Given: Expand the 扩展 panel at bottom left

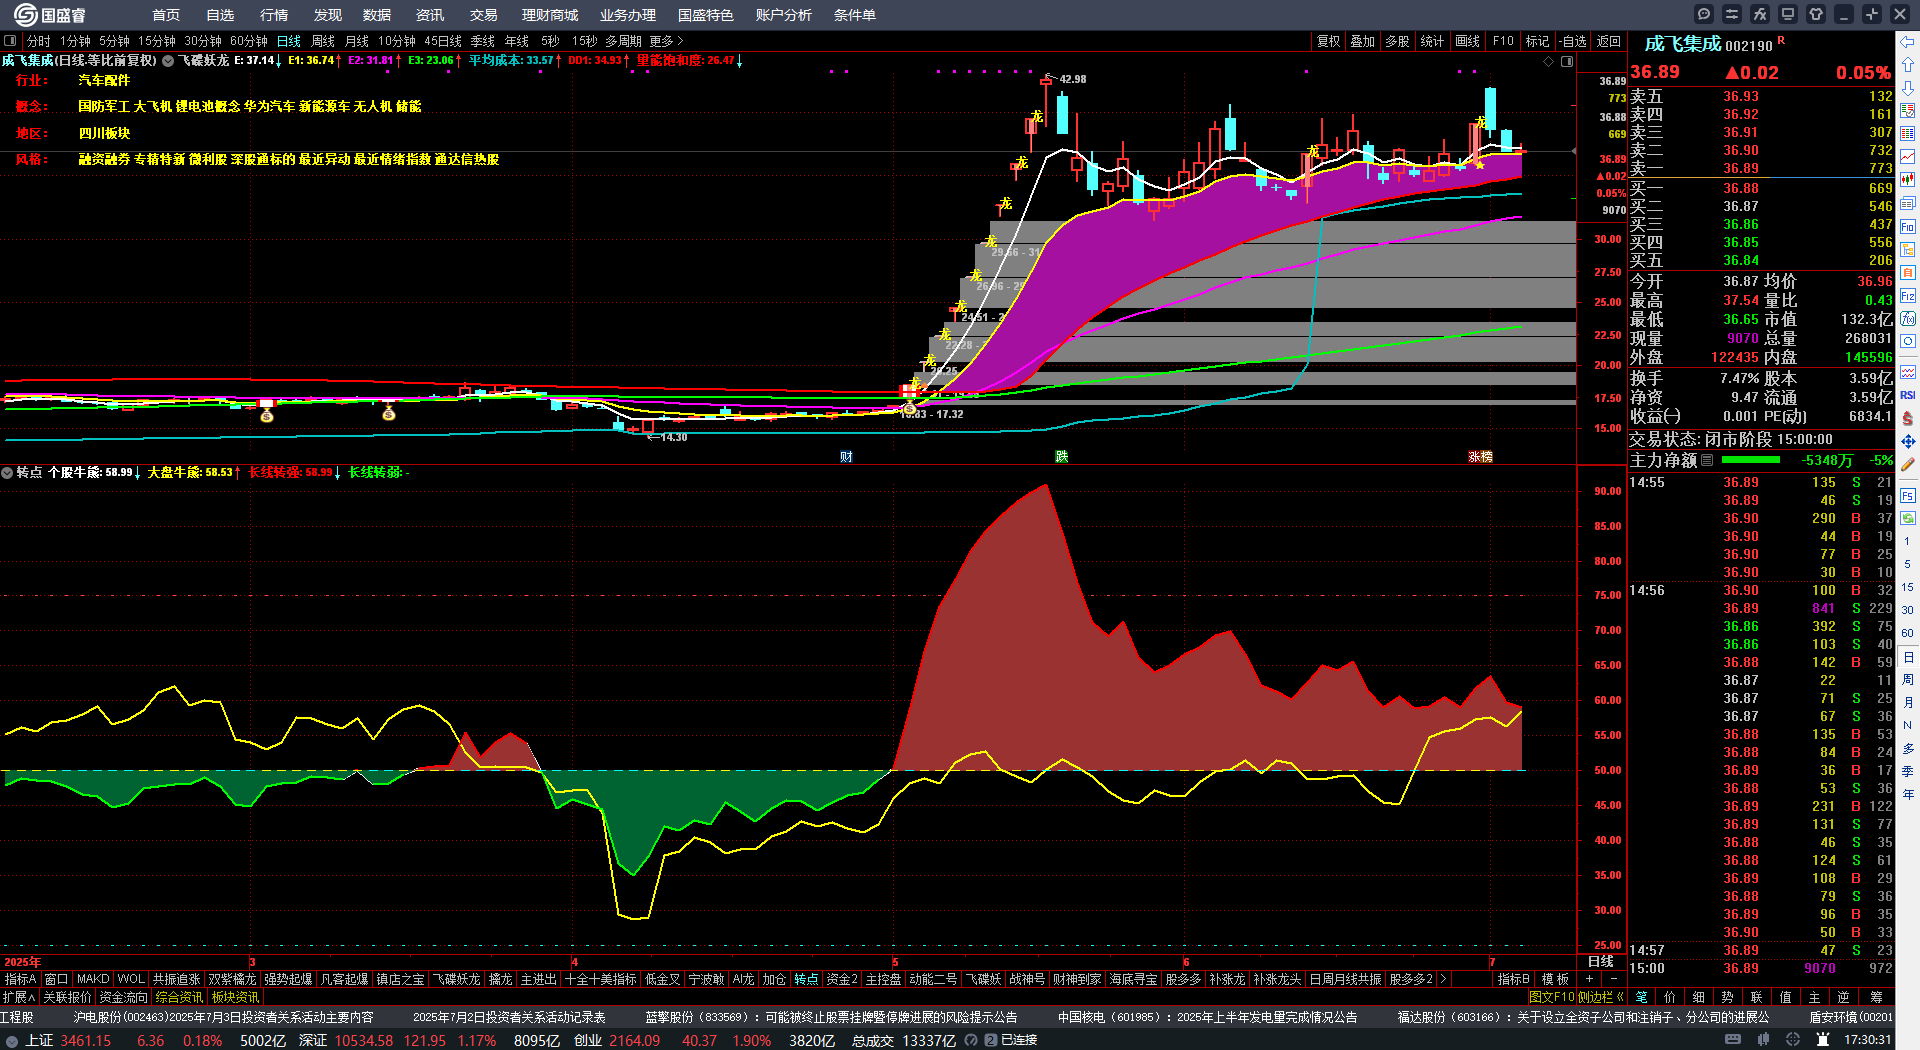Looking at the screenshot, I should pyautogui.click(x=18, y=997).
